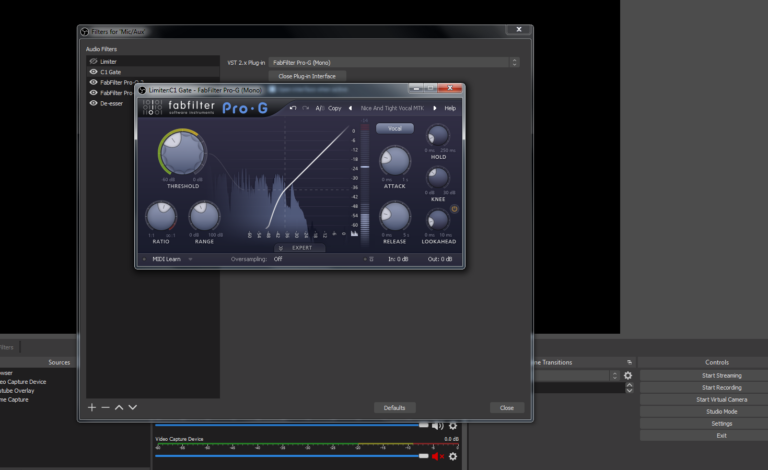Image resolution: width=768 pixels, height=470 pixels.
Task: Click the undo arrow in Pro-G
Action: click(293, 108)
